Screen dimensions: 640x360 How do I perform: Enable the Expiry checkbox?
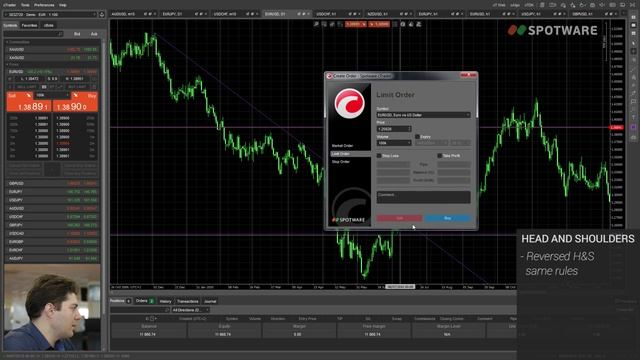point(417,137)
